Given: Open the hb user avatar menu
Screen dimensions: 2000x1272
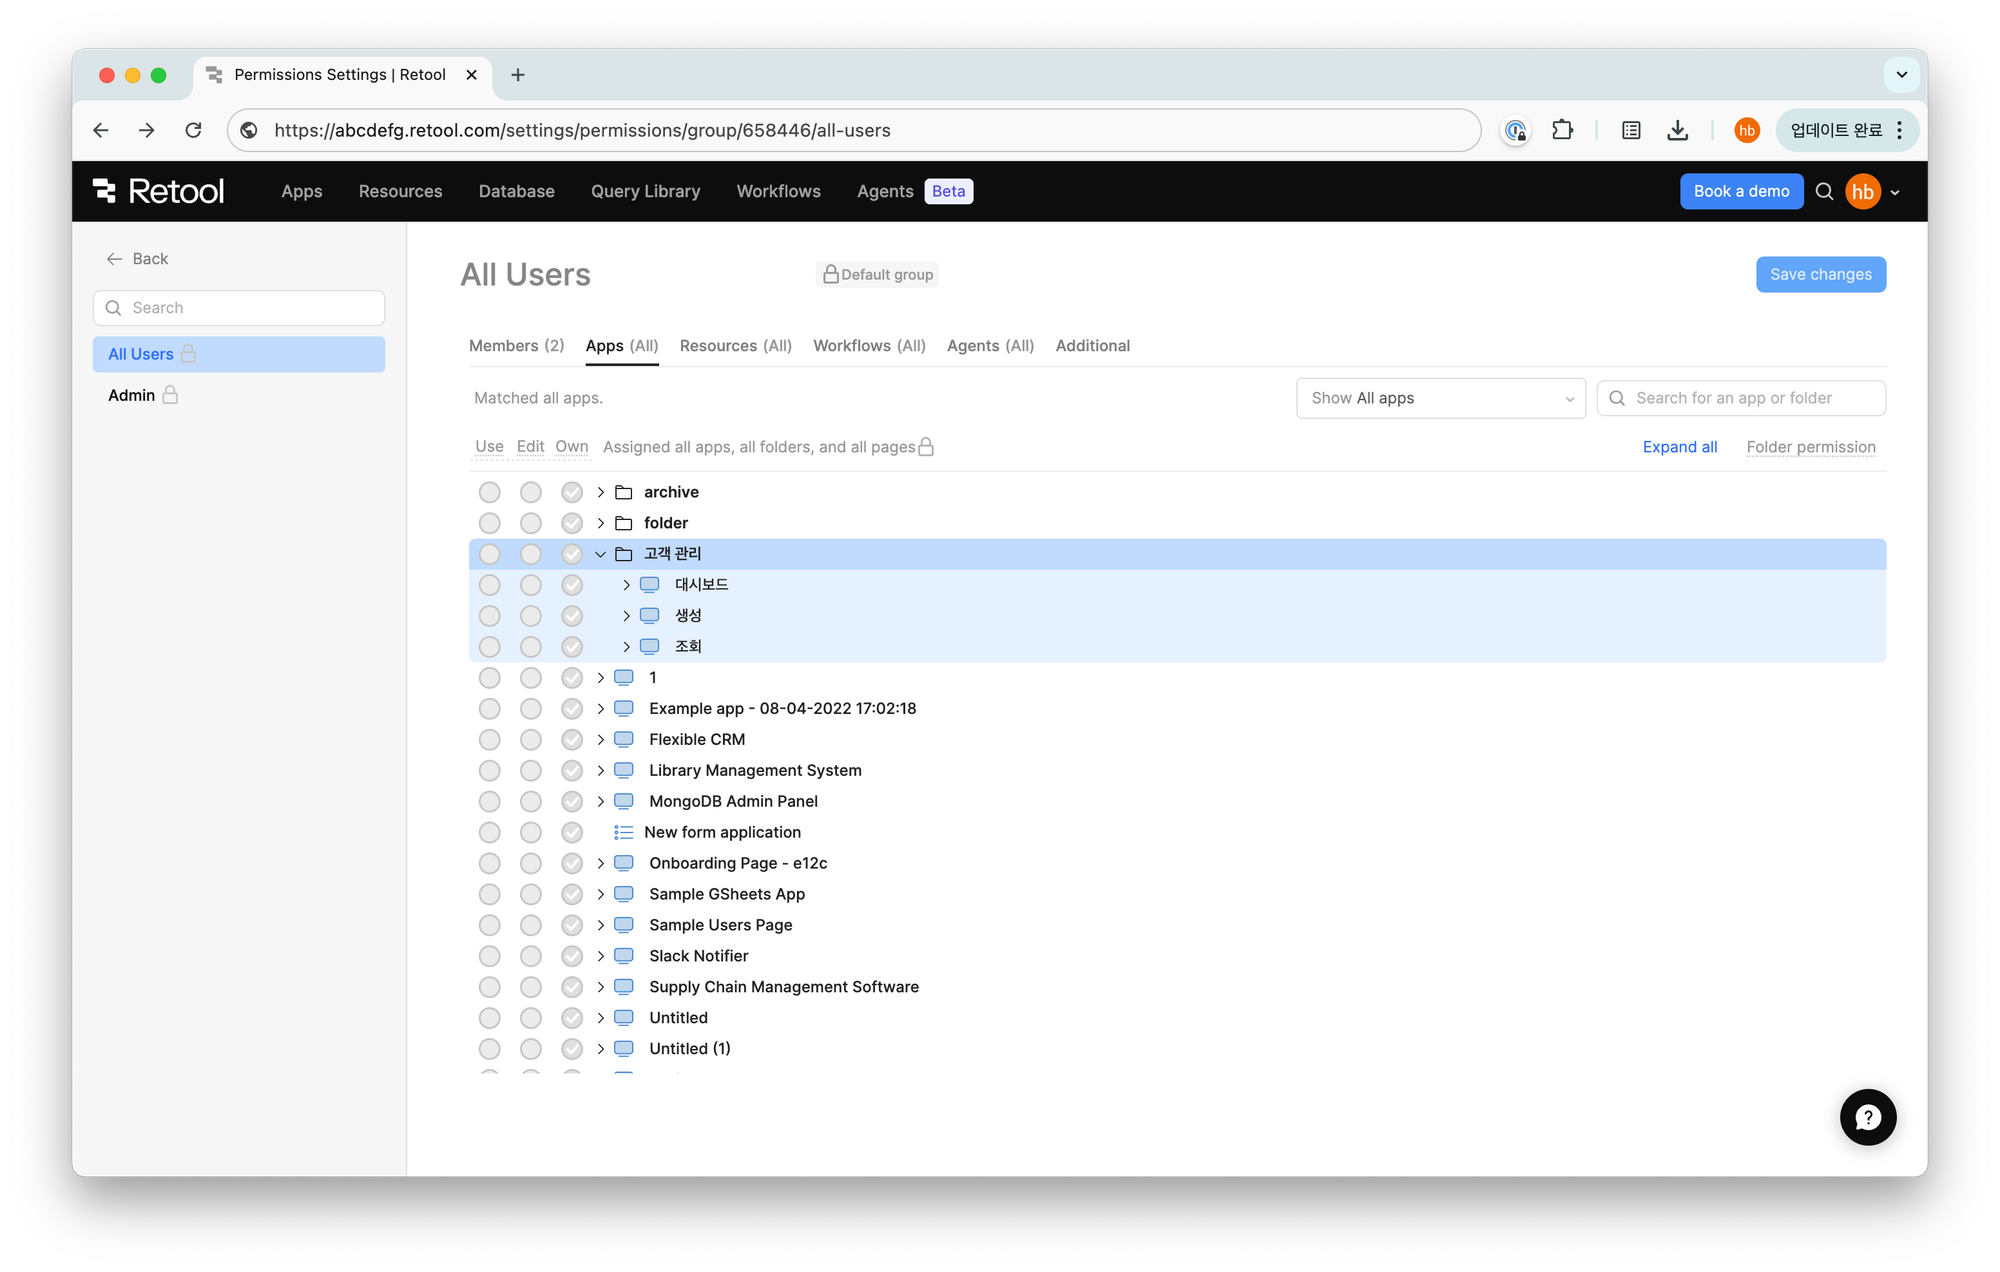Looking at the screenshot, I should coord(1863,191).
